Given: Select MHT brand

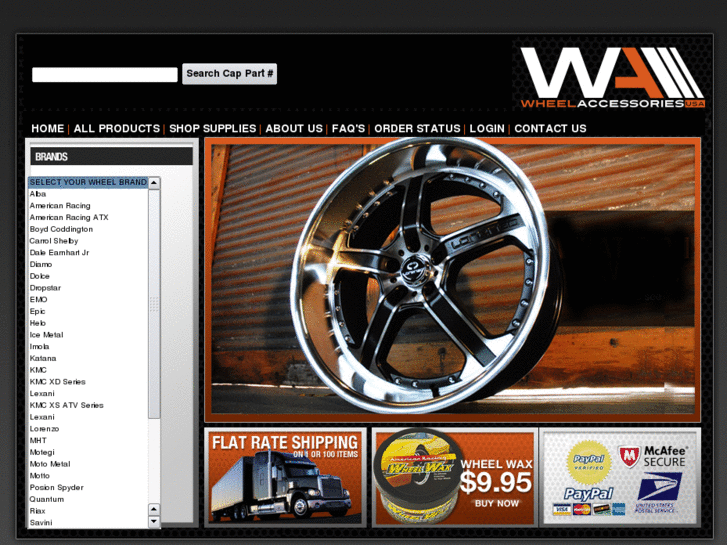Looking at the screenshot, I should 88,441.
